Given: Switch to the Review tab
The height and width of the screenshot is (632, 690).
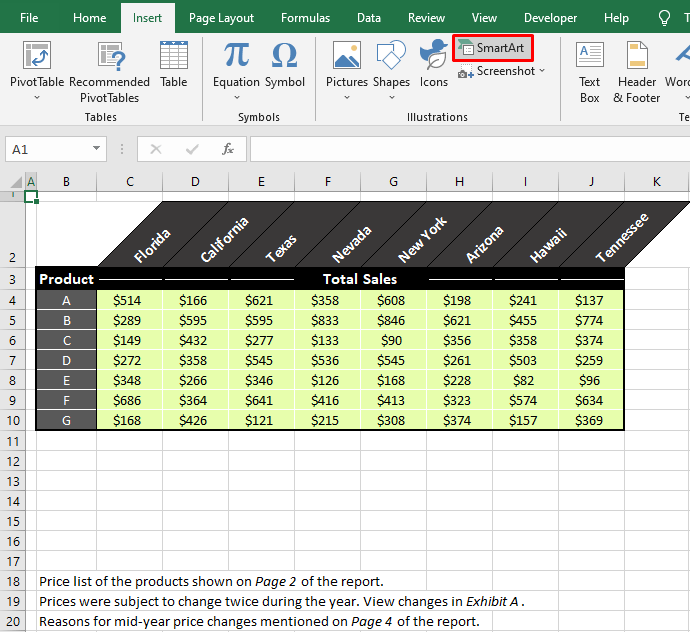Looking at the screenshot, I should [x=426, y=18].
